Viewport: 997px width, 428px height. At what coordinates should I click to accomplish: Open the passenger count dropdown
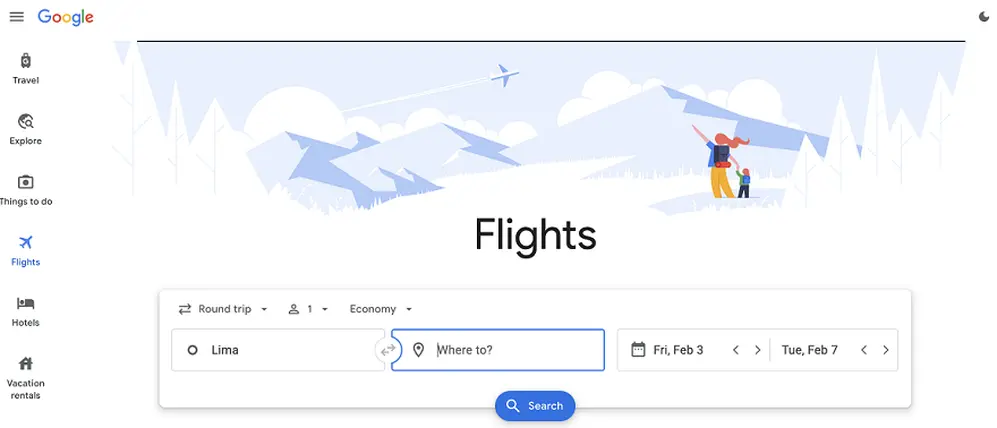(x=308, y=309)
